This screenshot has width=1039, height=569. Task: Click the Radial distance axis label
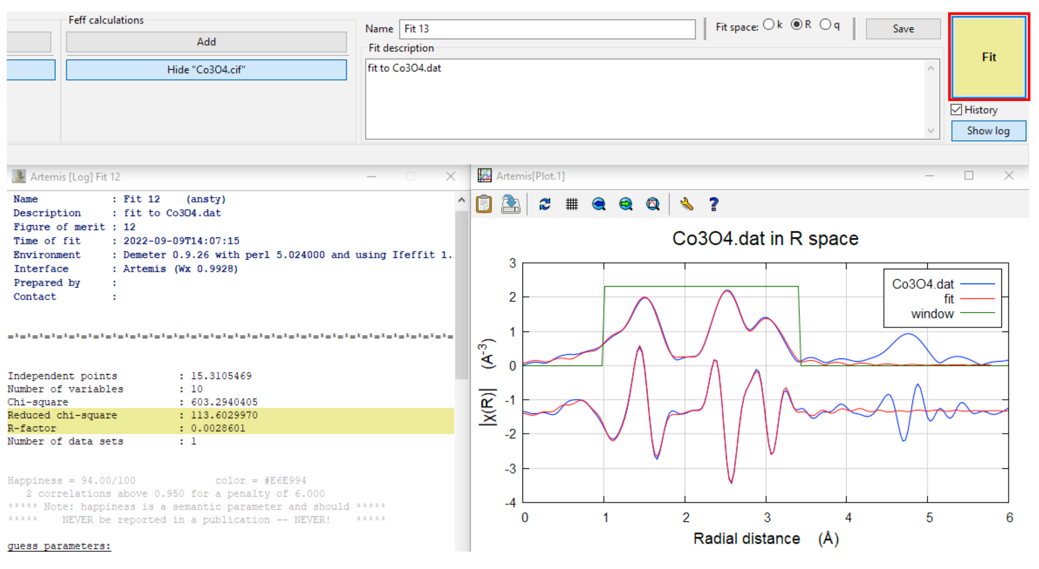(766, 539)
